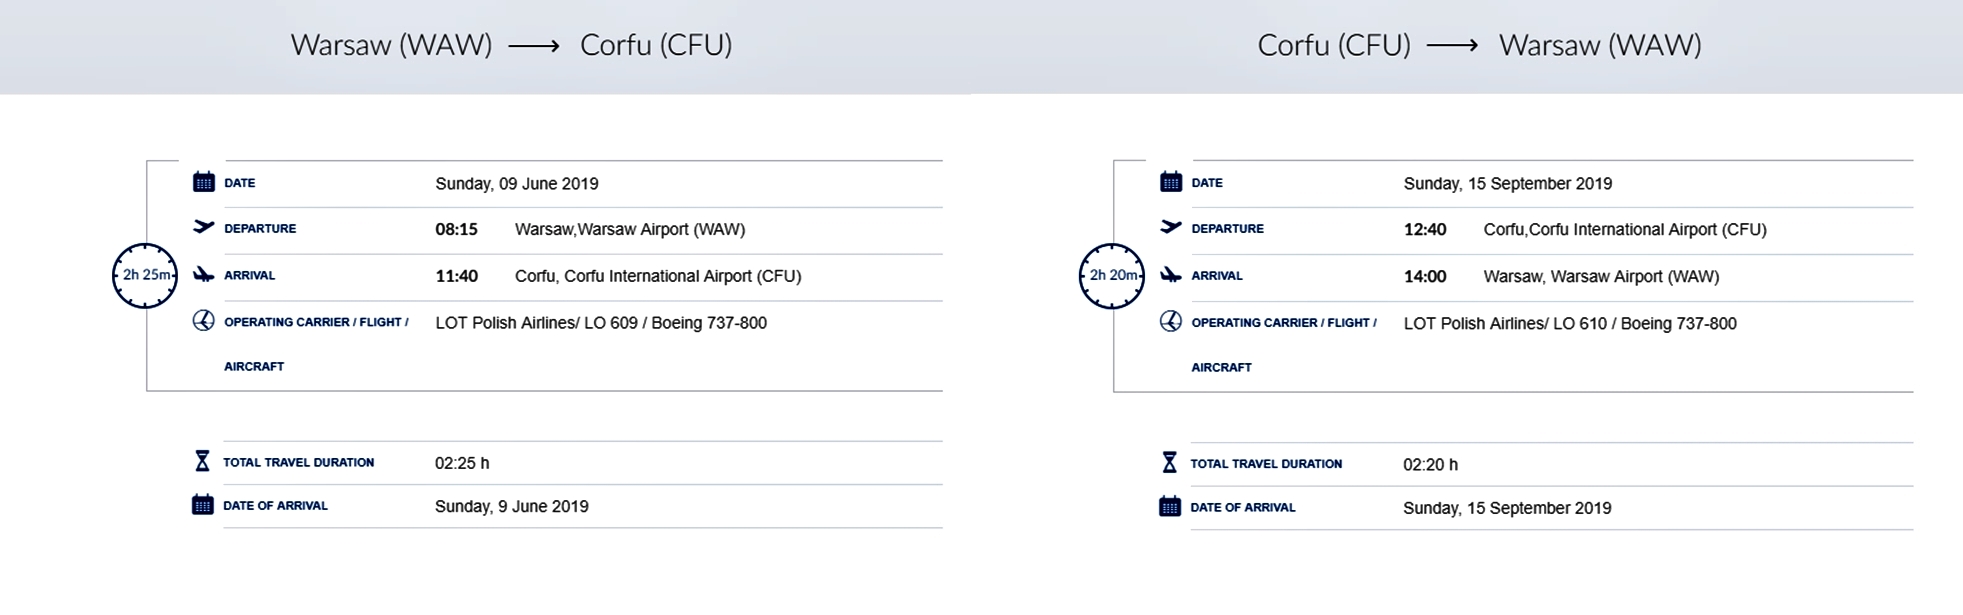Click the takeoff plane icon for the Corfu departure
Screen dimensions: 1963x615
1170,227
